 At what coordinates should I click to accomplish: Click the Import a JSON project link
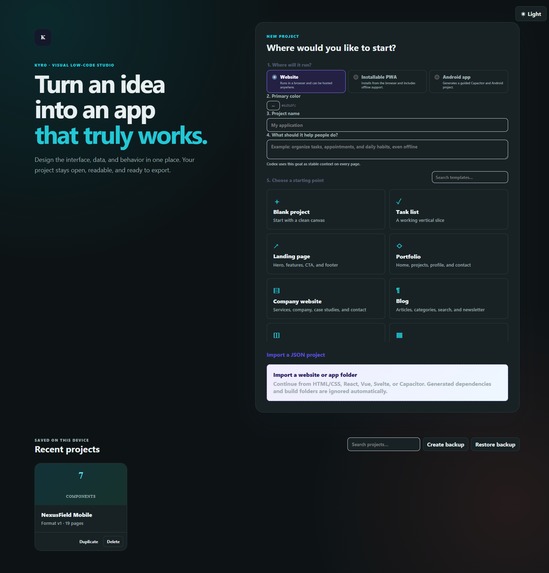point(296,355)
